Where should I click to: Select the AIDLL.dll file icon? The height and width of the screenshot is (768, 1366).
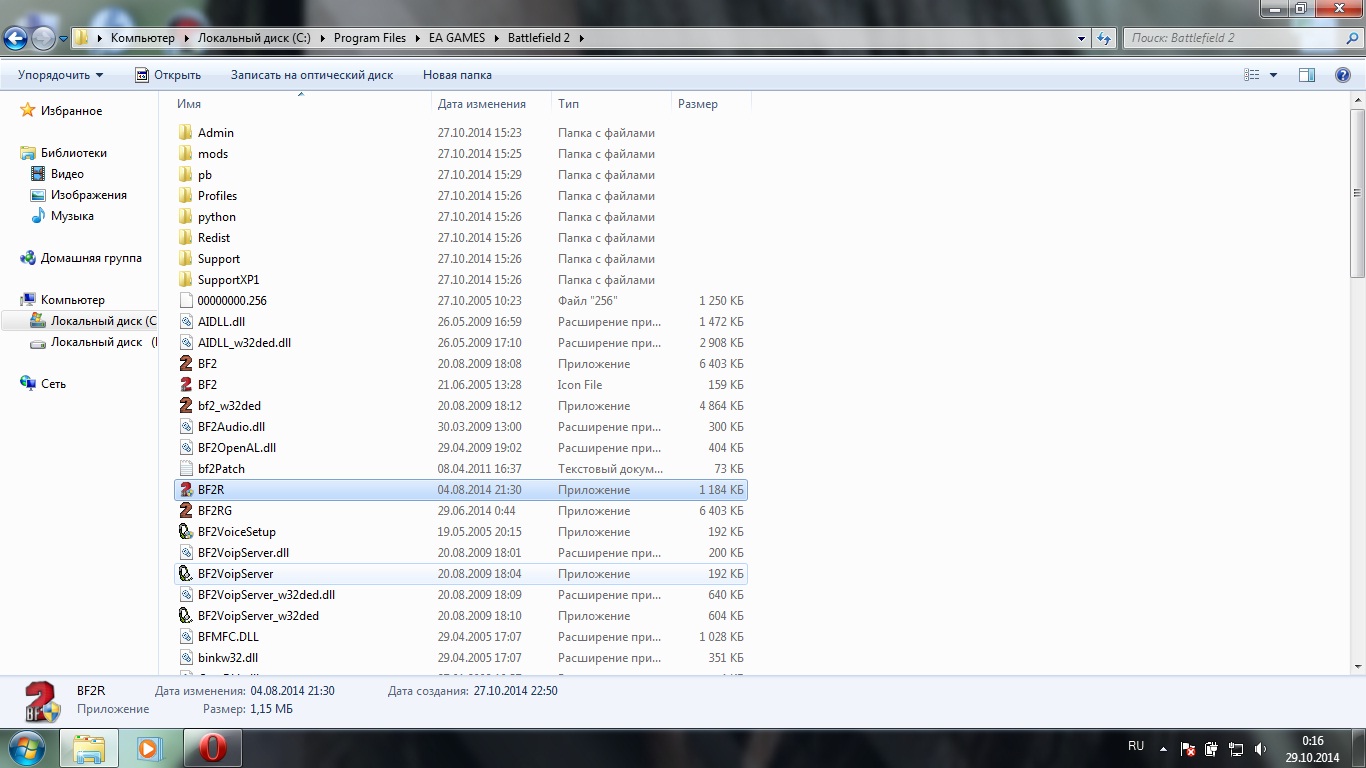(186, 322)
